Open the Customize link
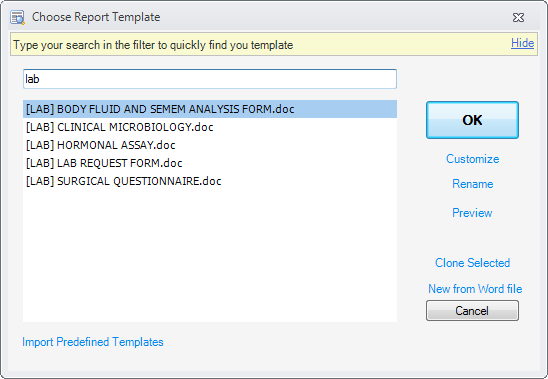Image resolution: width=548 pixels, height=379 pixels. click(x=473, y=159)
